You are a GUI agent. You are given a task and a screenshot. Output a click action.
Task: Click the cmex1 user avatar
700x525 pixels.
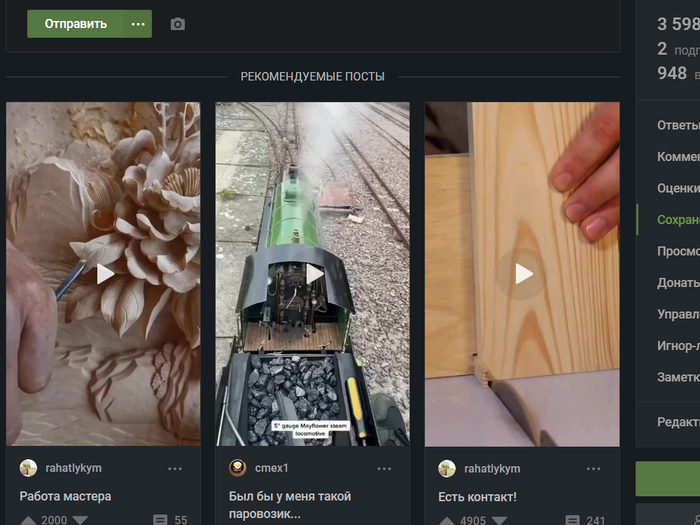pyautogui.click(x=238, y=468)
